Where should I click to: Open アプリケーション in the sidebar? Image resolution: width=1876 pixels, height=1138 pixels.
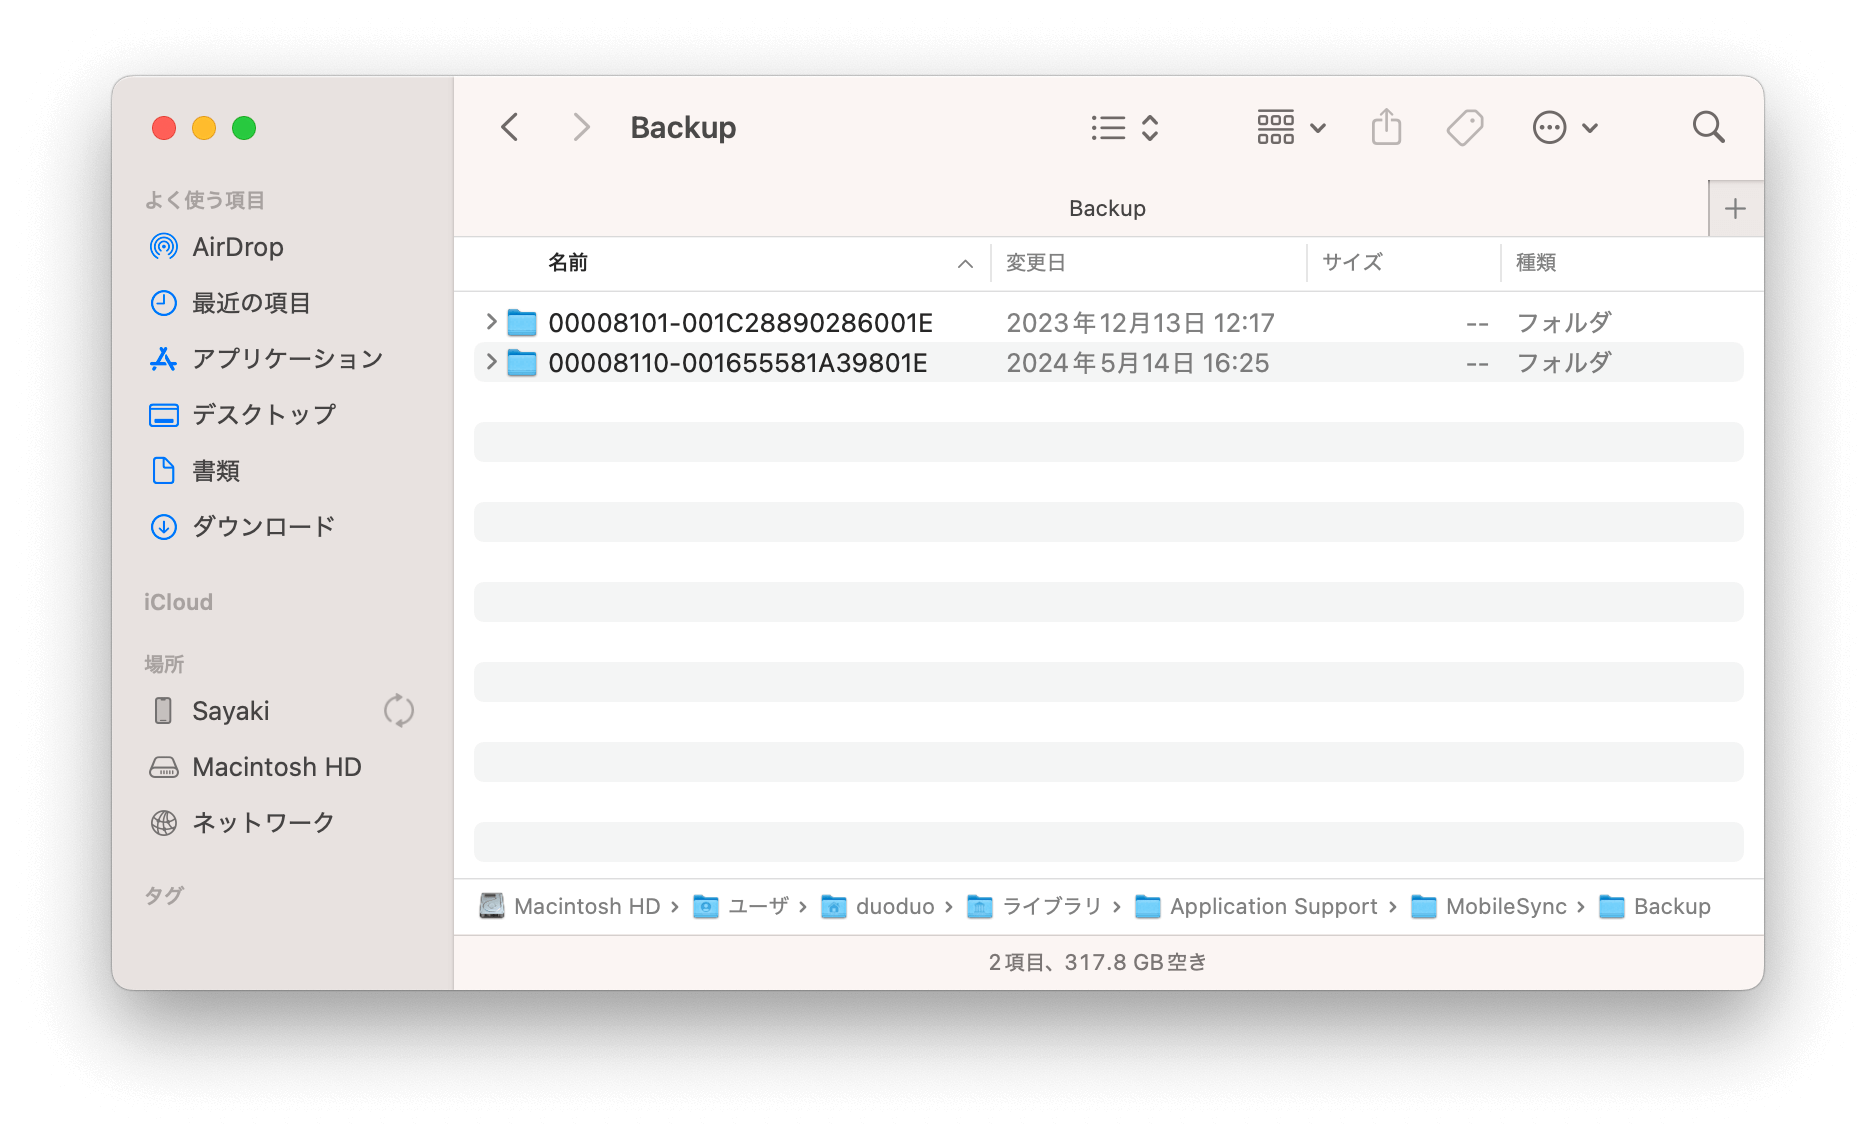[x=287, y=359]
